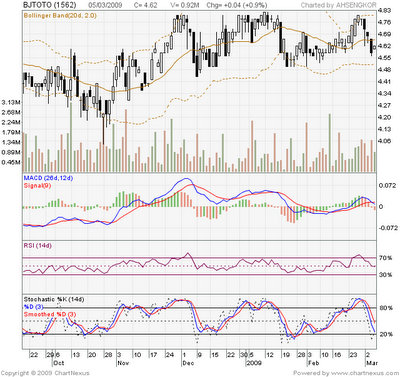This screenshot has width=400, height=377.
Task: Click the Bollinger Band(20d, 2.0) label
Action: coord(60,15)
